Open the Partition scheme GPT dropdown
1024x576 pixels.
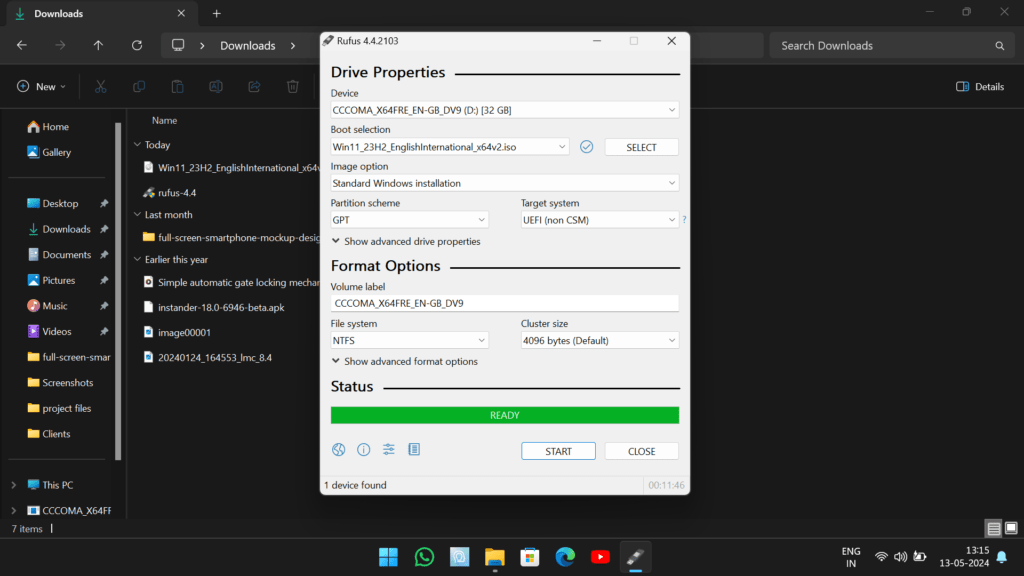tap(409, 220)
